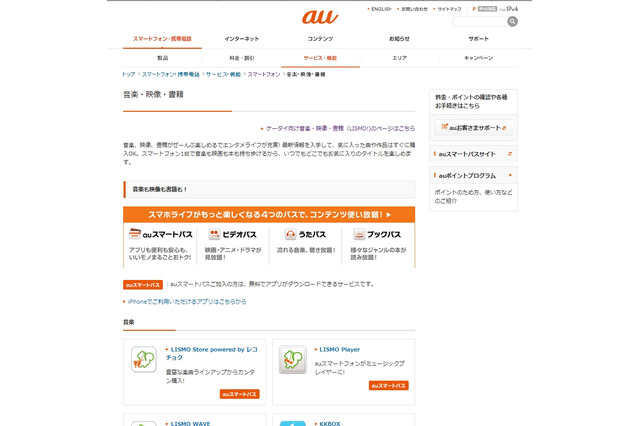Select the お知らせ main tab

tap(399, 39)
